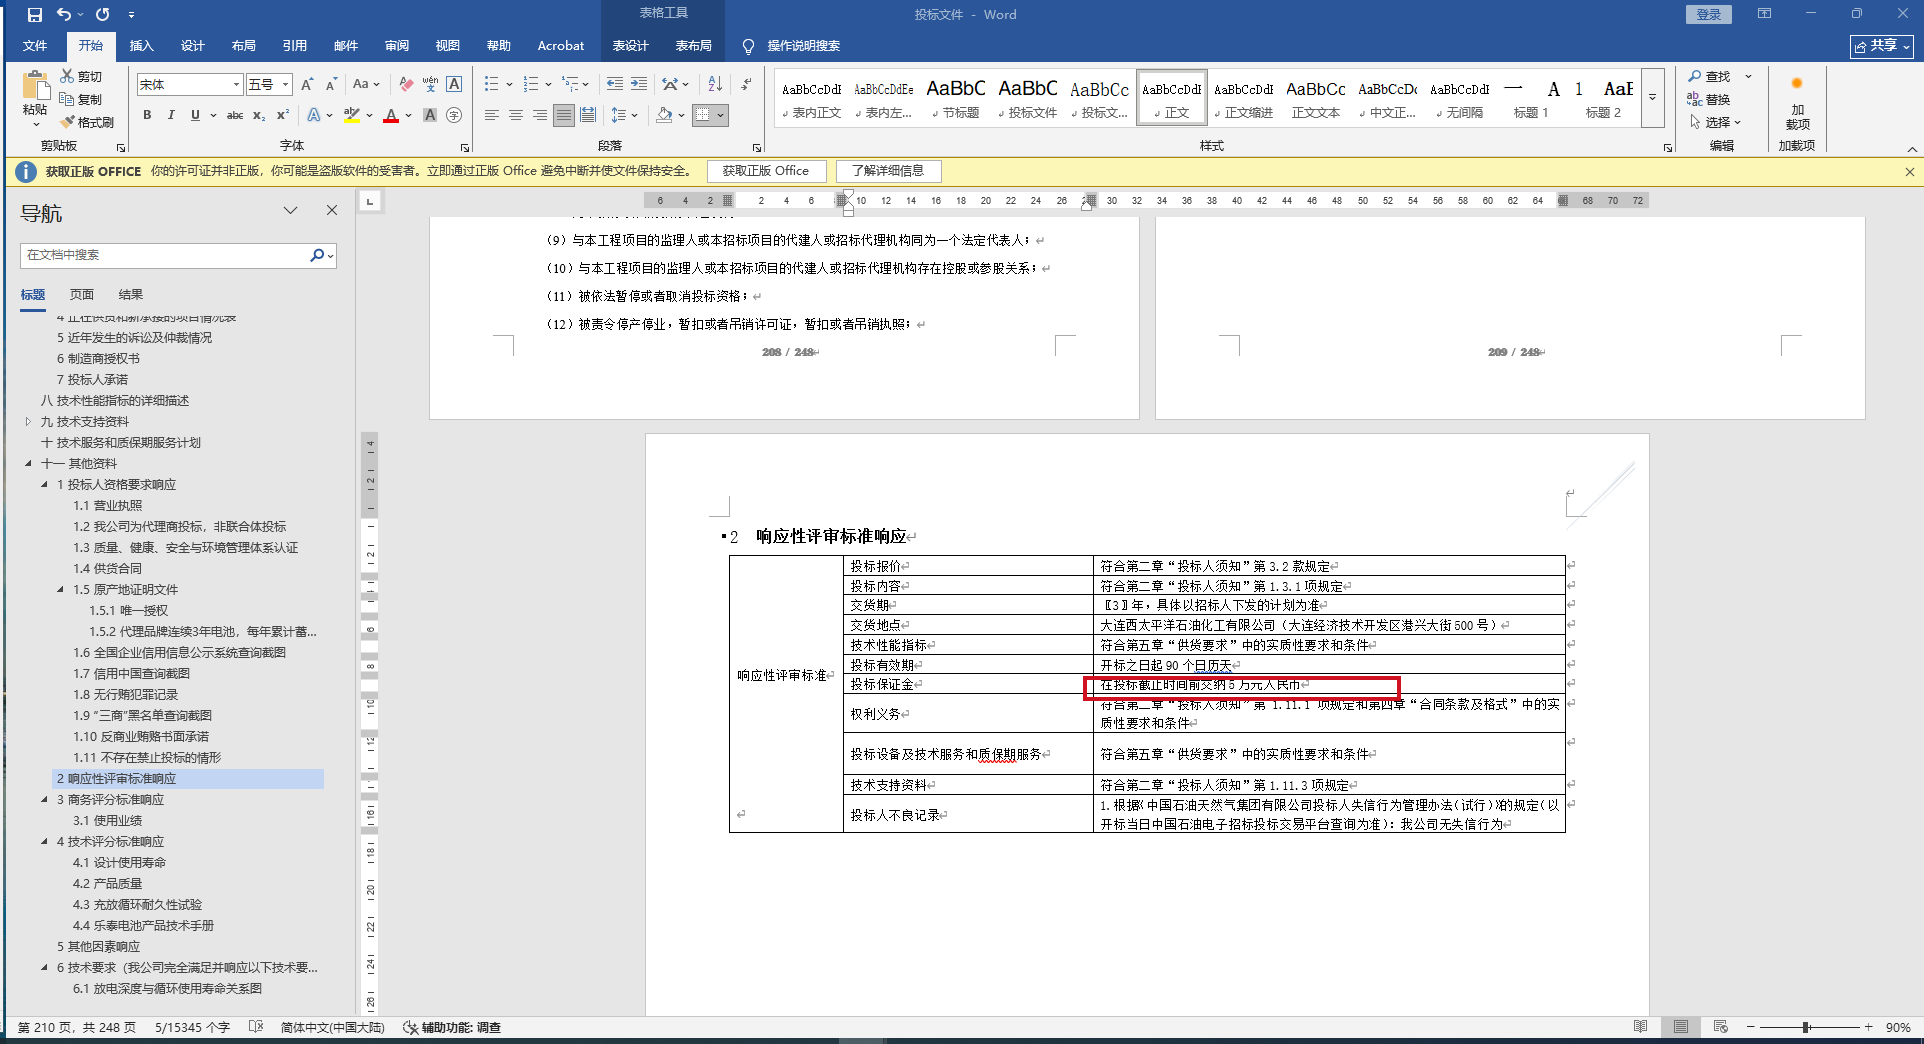
Task: Switch to the Insert (插入) ribbon tab
Action: (x=142, y=46)
